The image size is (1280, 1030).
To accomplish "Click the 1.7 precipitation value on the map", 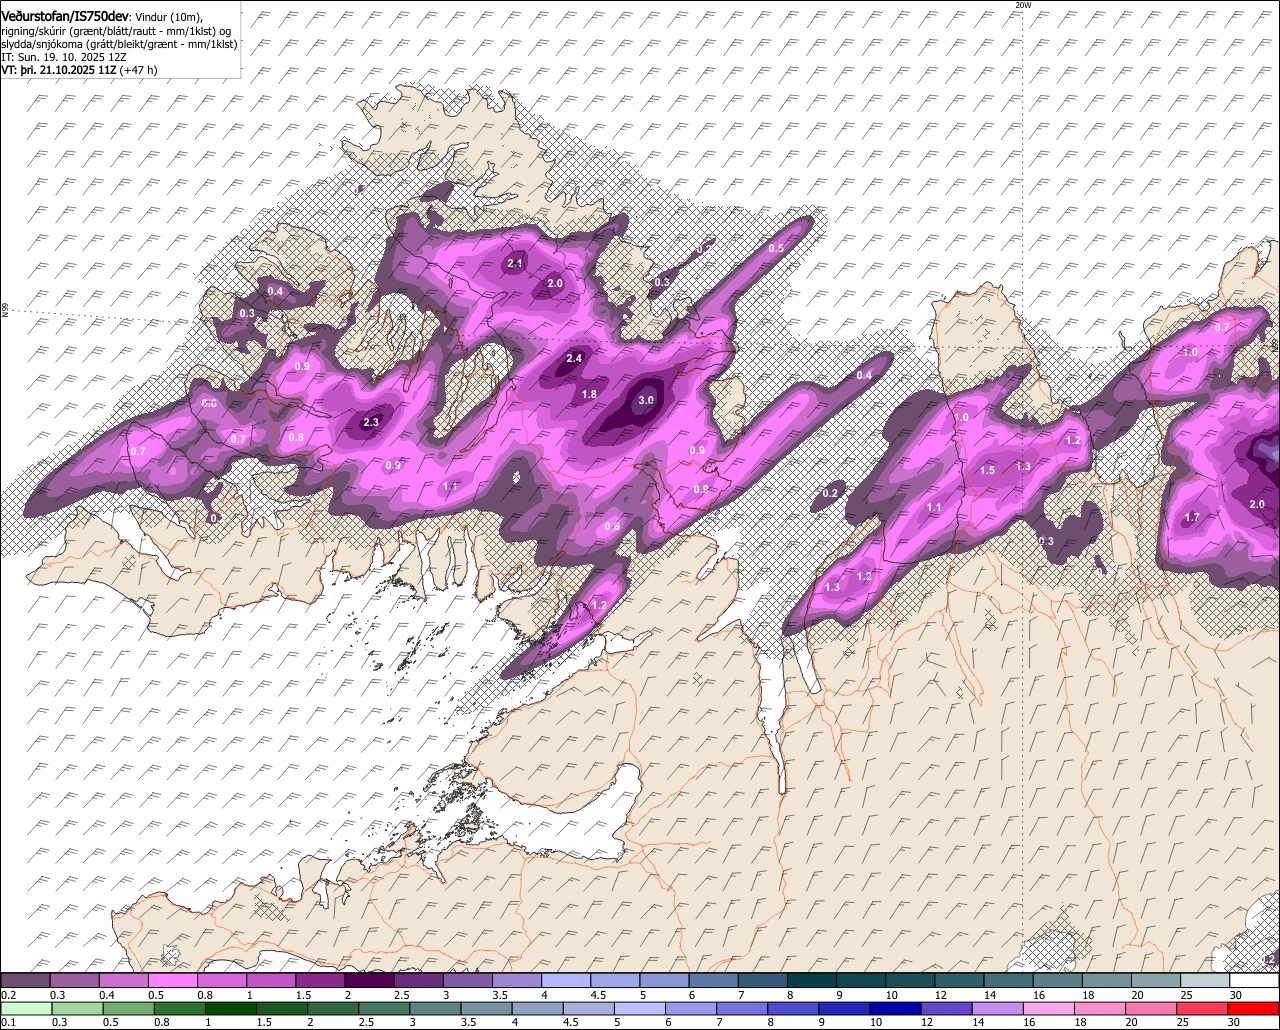I will (x=1192, y=517).
